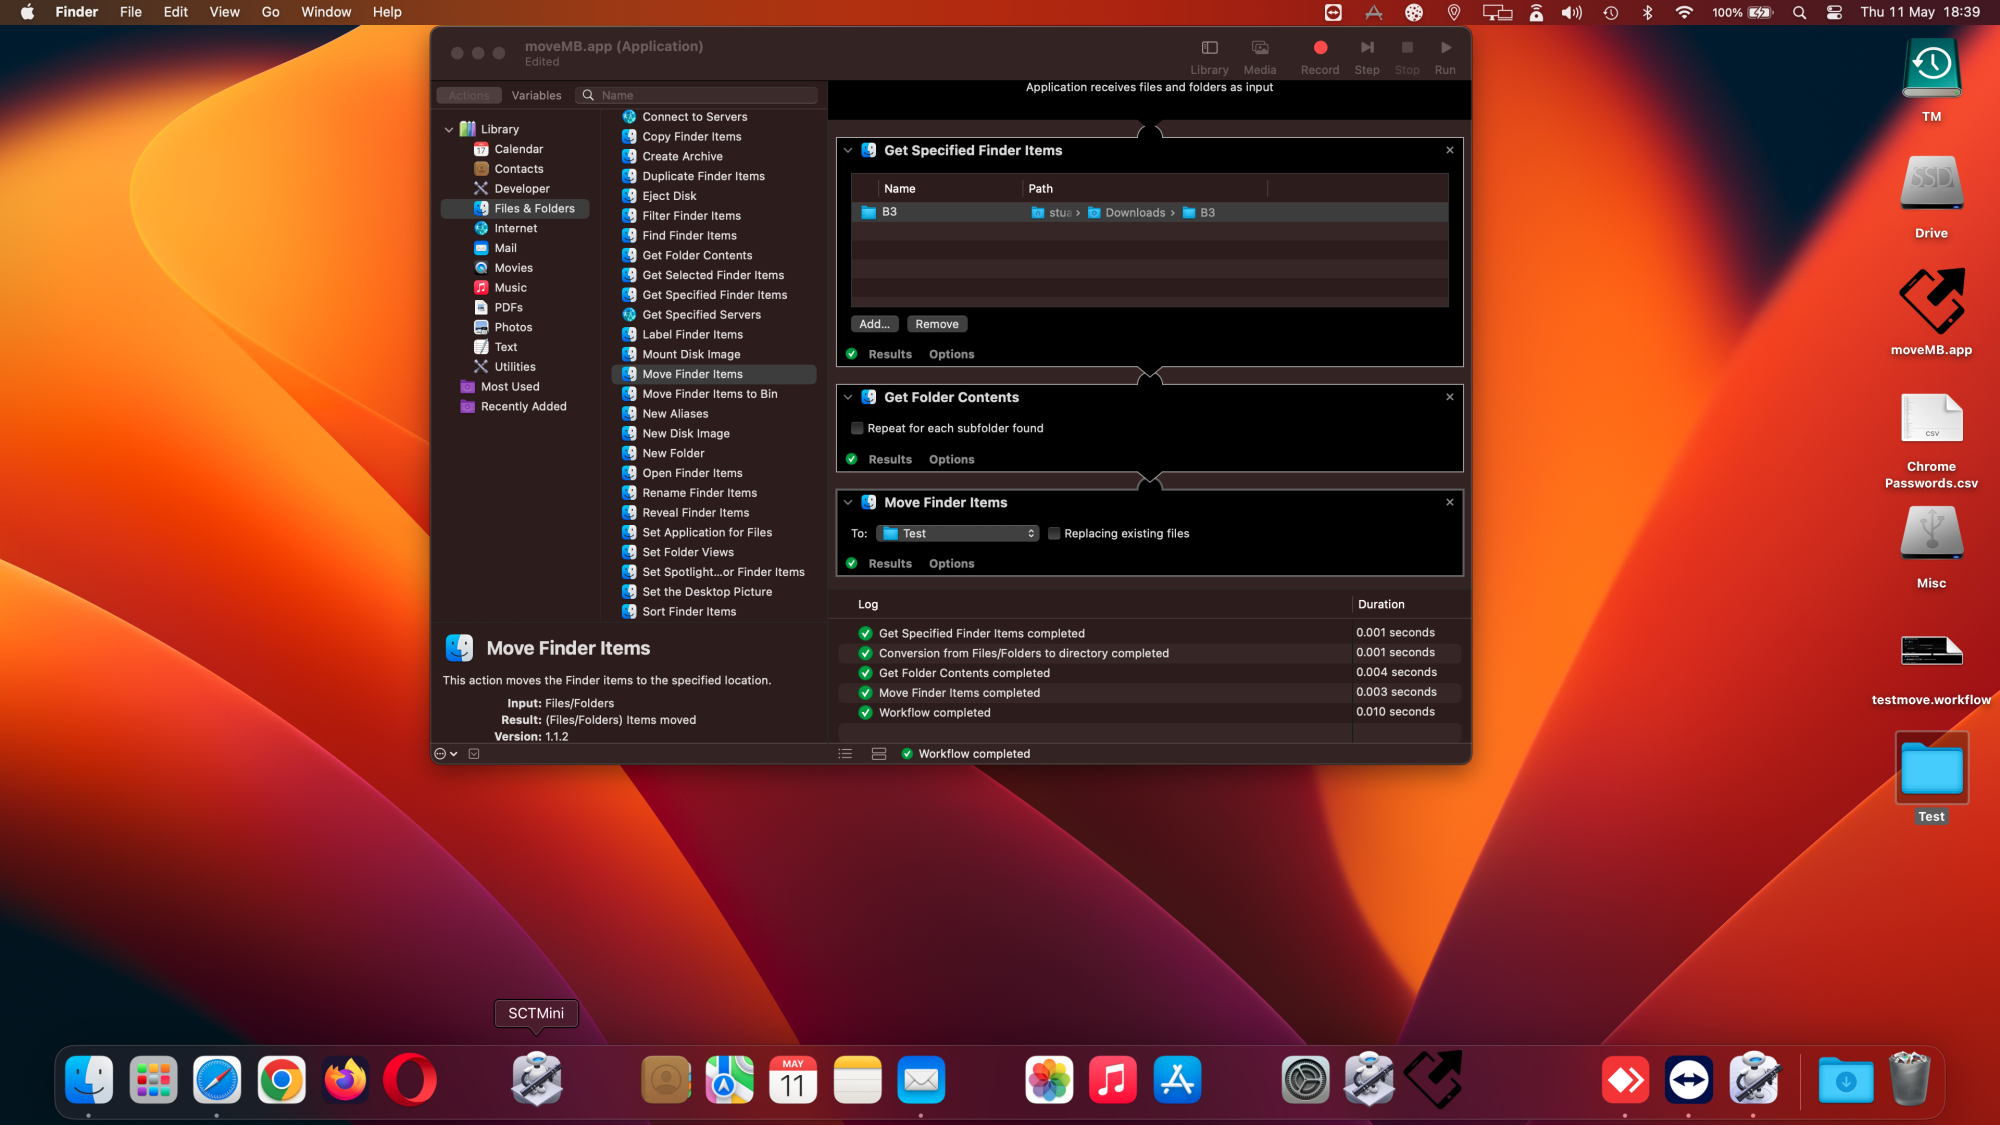Enable Repeat for each subfolder found
Image resolution: width=2000 pixels, height=1125 pixels.
pyautogui.click(x=857, y=429)
